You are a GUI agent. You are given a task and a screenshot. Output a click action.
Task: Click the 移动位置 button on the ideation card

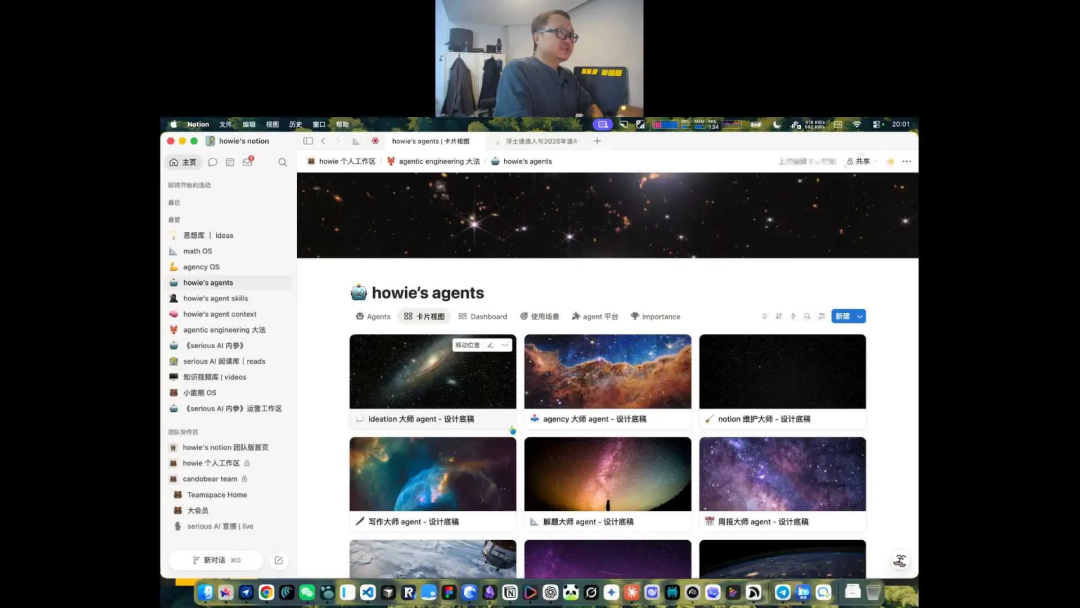tap(468, 345)
